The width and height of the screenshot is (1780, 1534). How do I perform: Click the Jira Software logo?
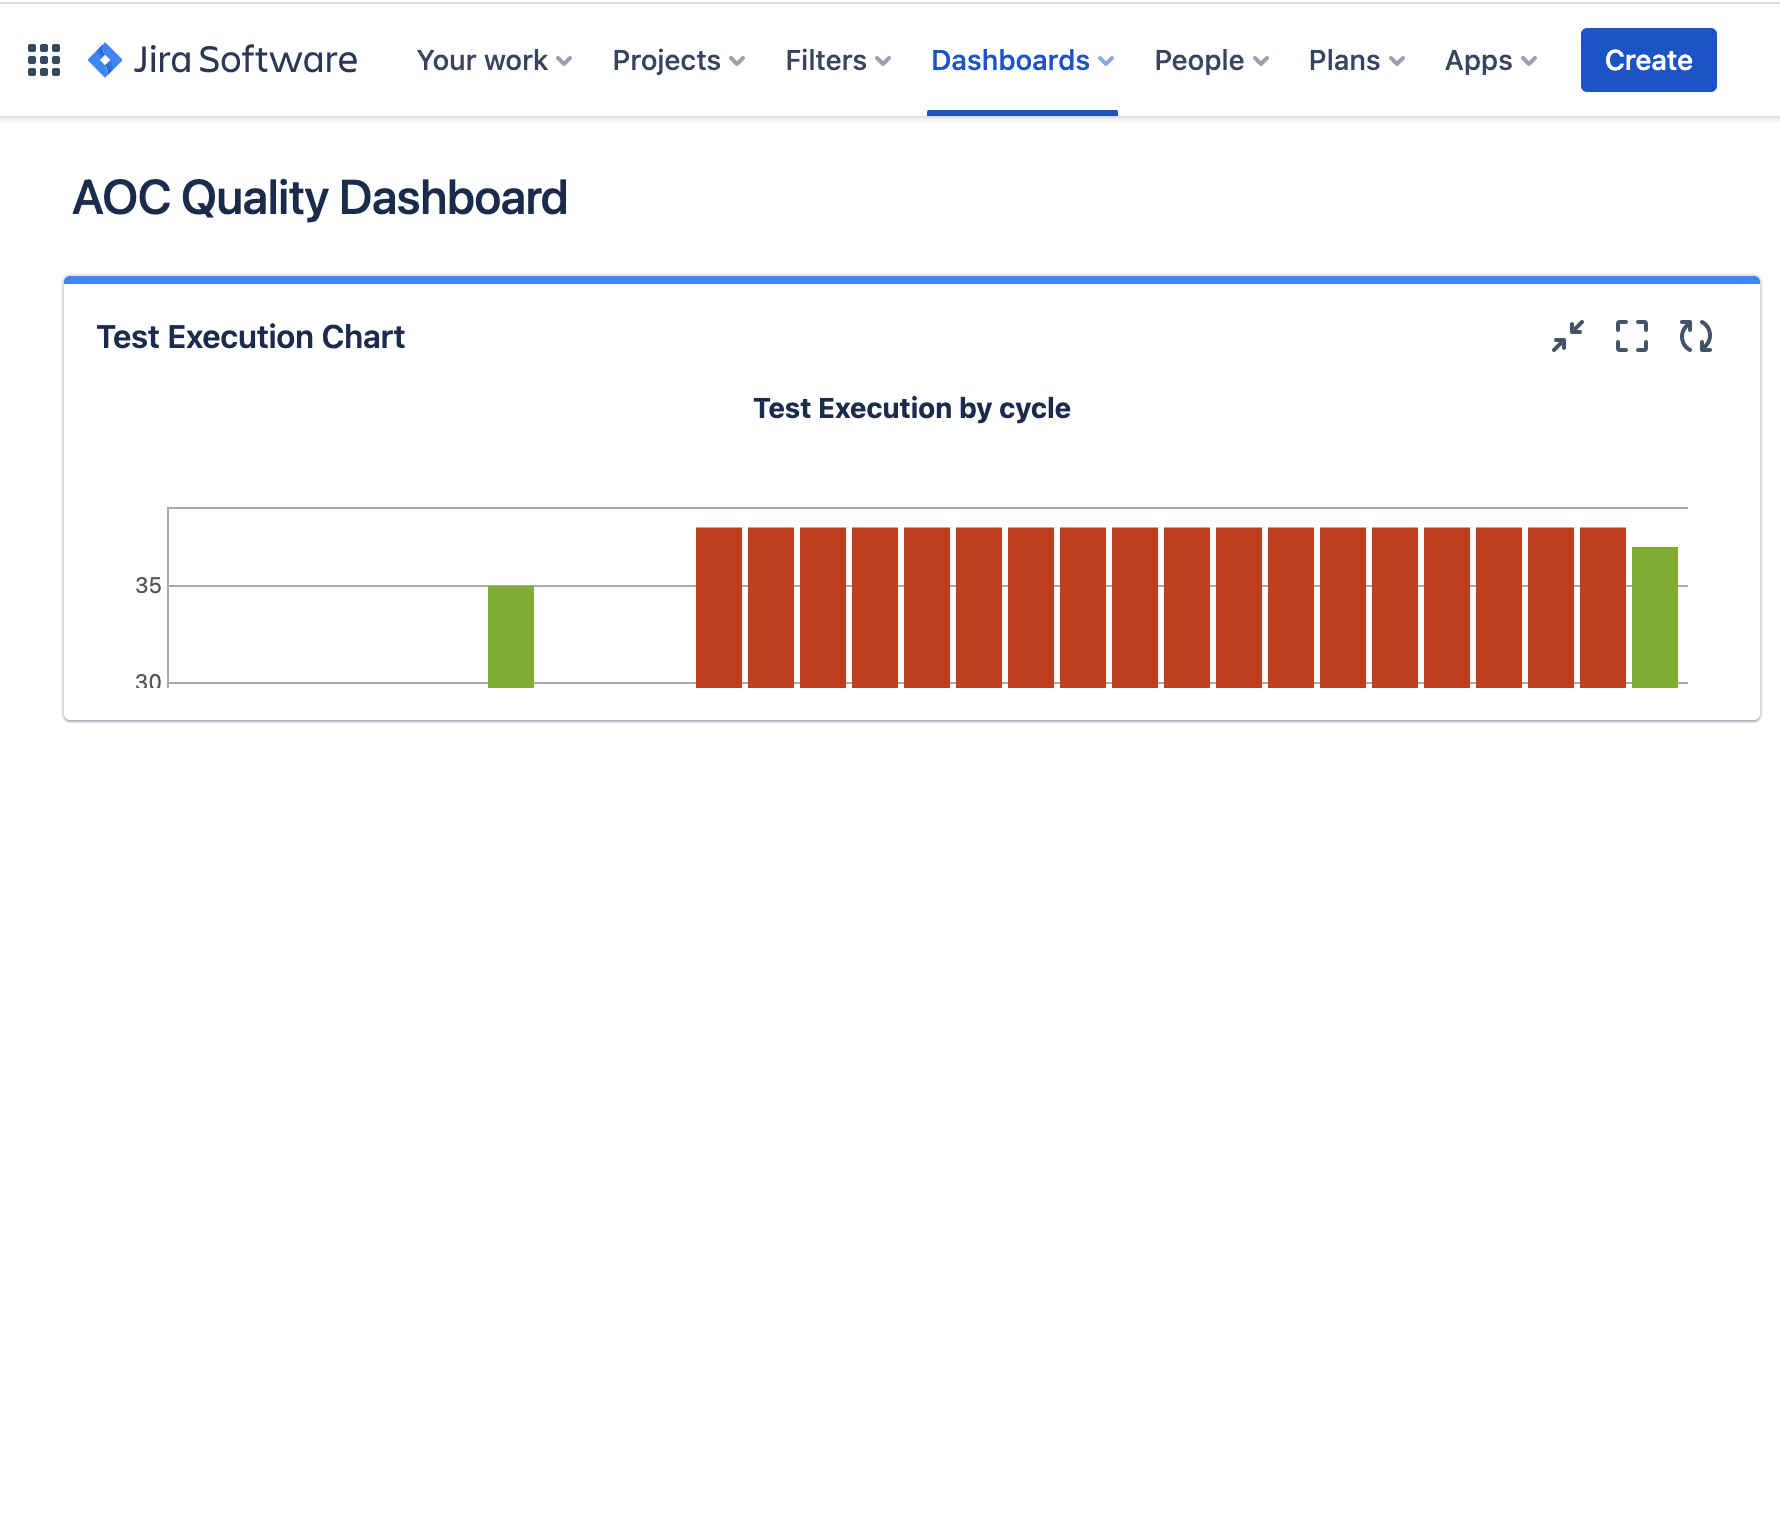coord(223,60)
